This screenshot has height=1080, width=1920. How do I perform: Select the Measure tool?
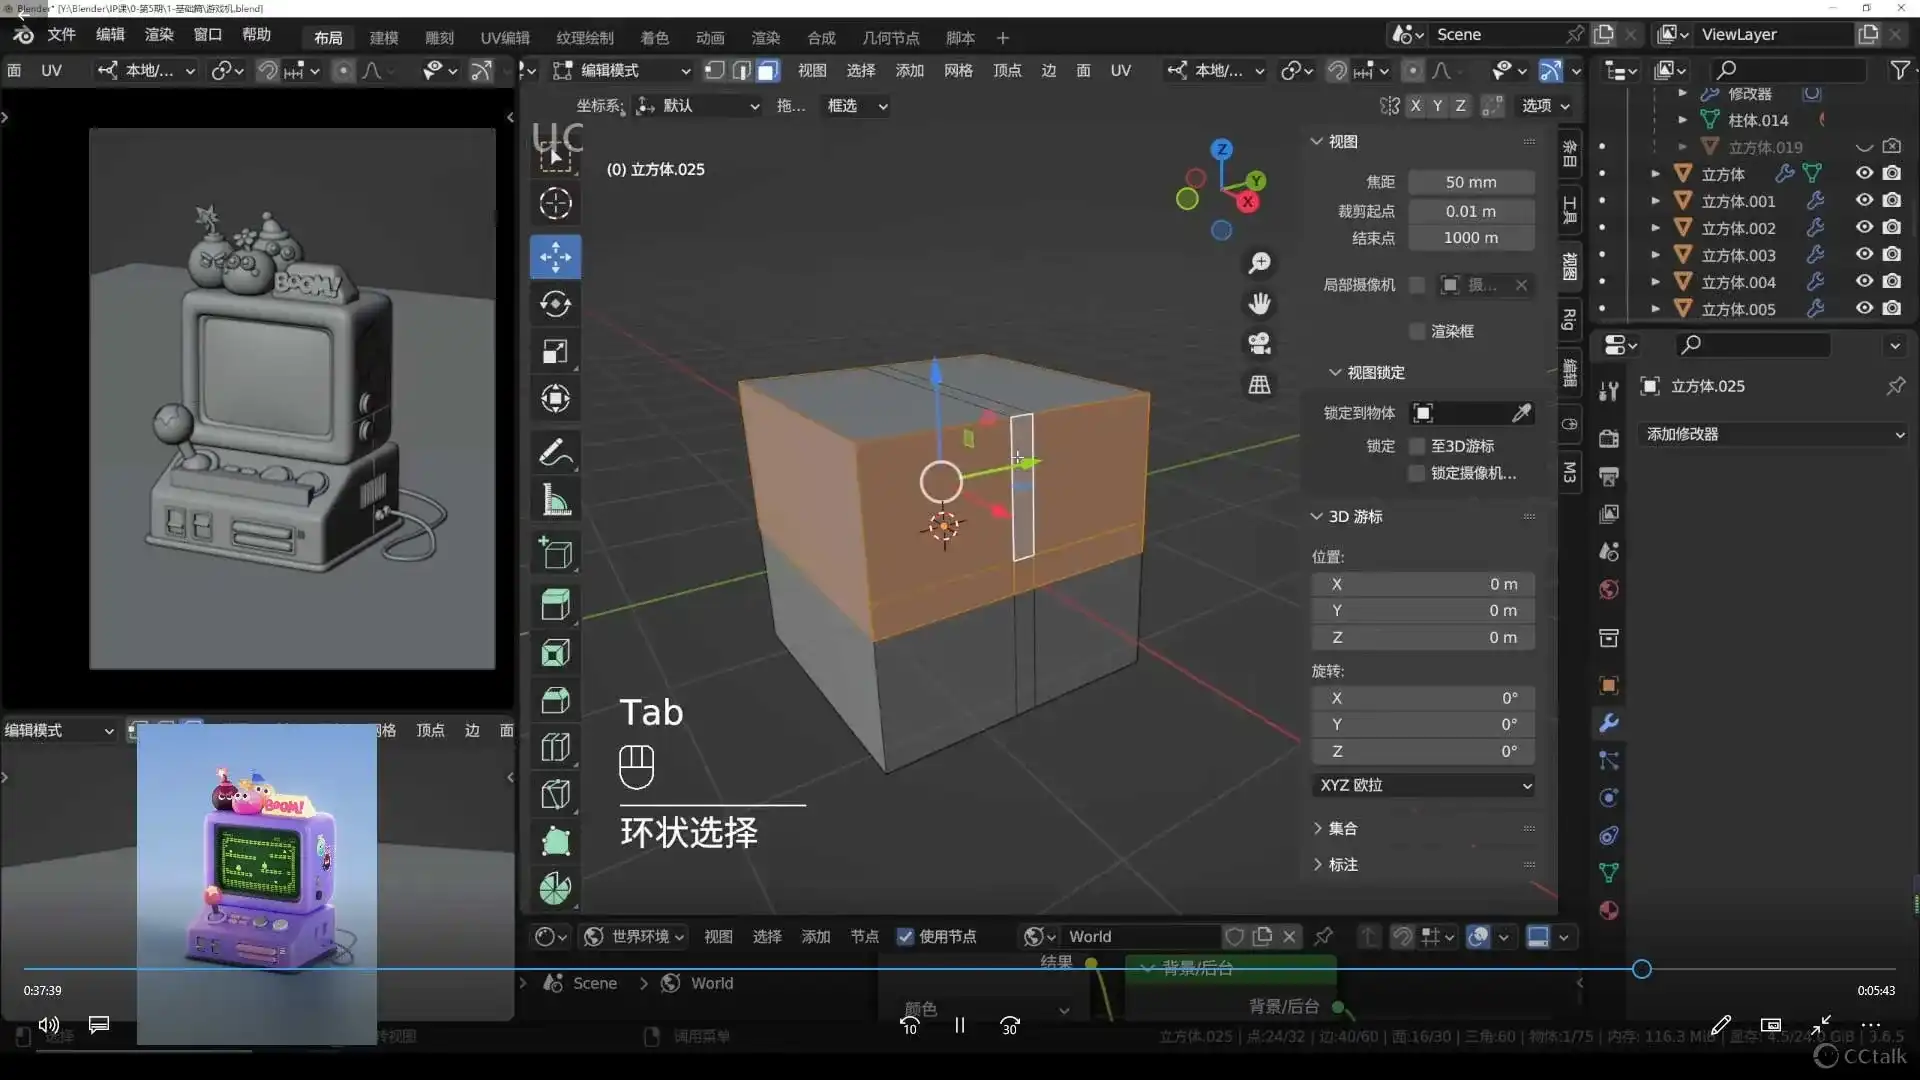555,500
